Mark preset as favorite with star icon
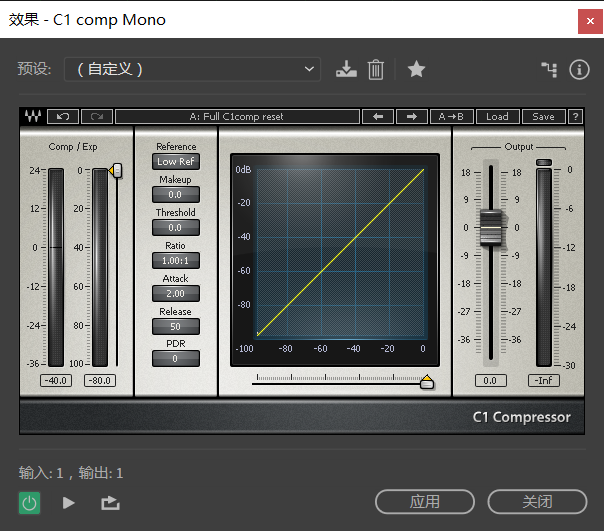This screenshot has height=531, width=604. pos(416,69)
